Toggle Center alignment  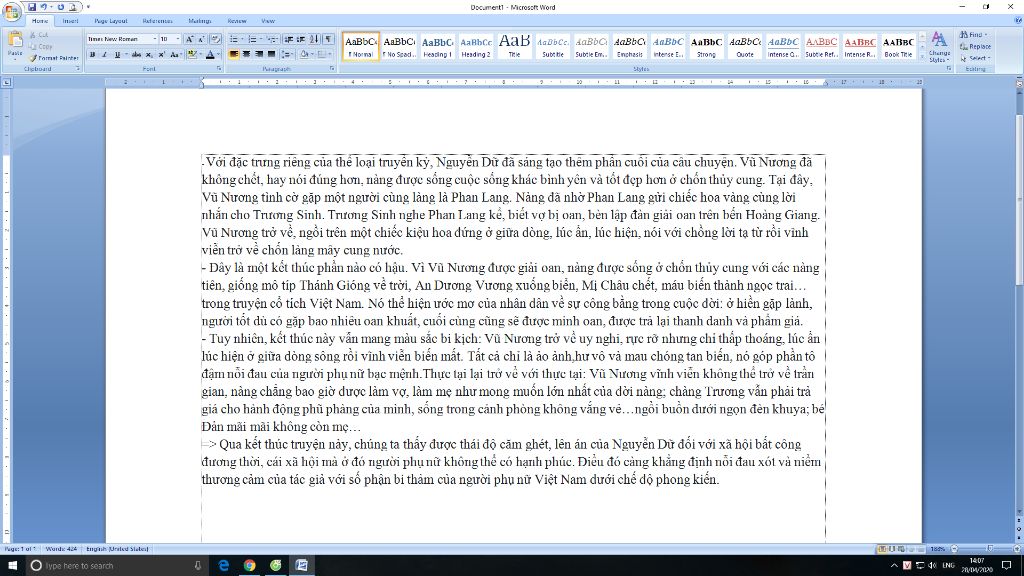tap(246, 54)
